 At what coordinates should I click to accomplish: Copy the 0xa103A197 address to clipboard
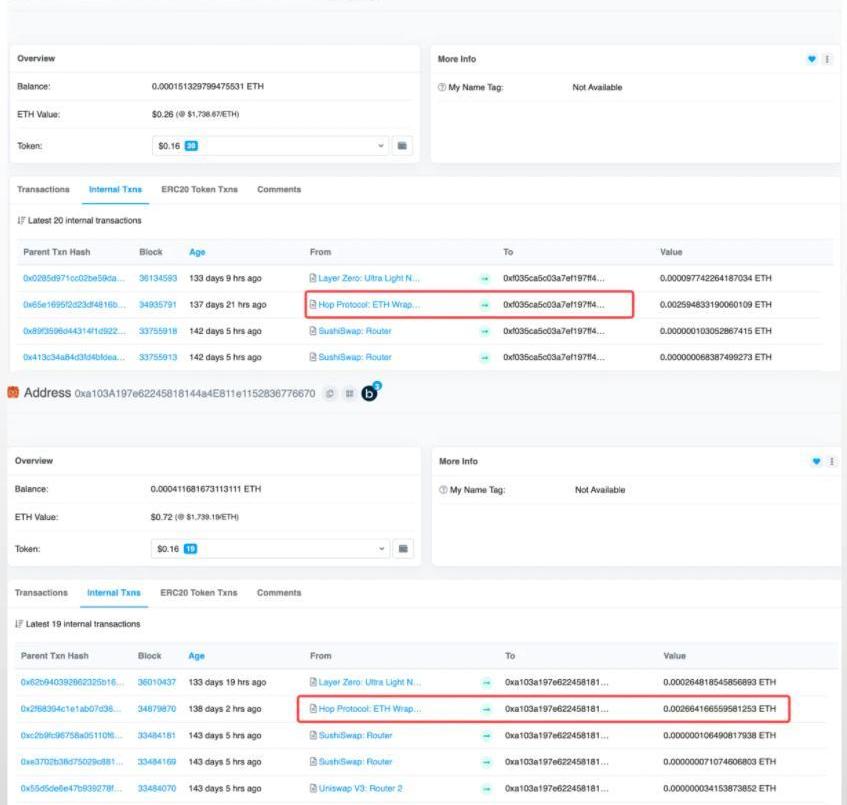[329, 394]
